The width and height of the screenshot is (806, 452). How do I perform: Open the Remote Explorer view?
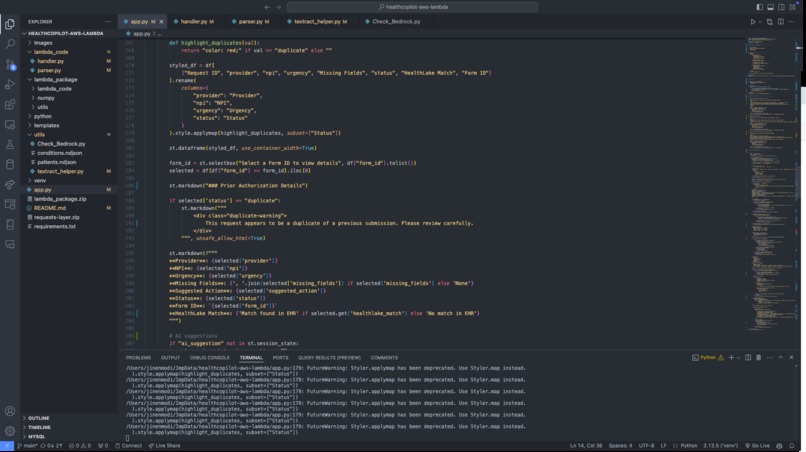click(10, 124)
